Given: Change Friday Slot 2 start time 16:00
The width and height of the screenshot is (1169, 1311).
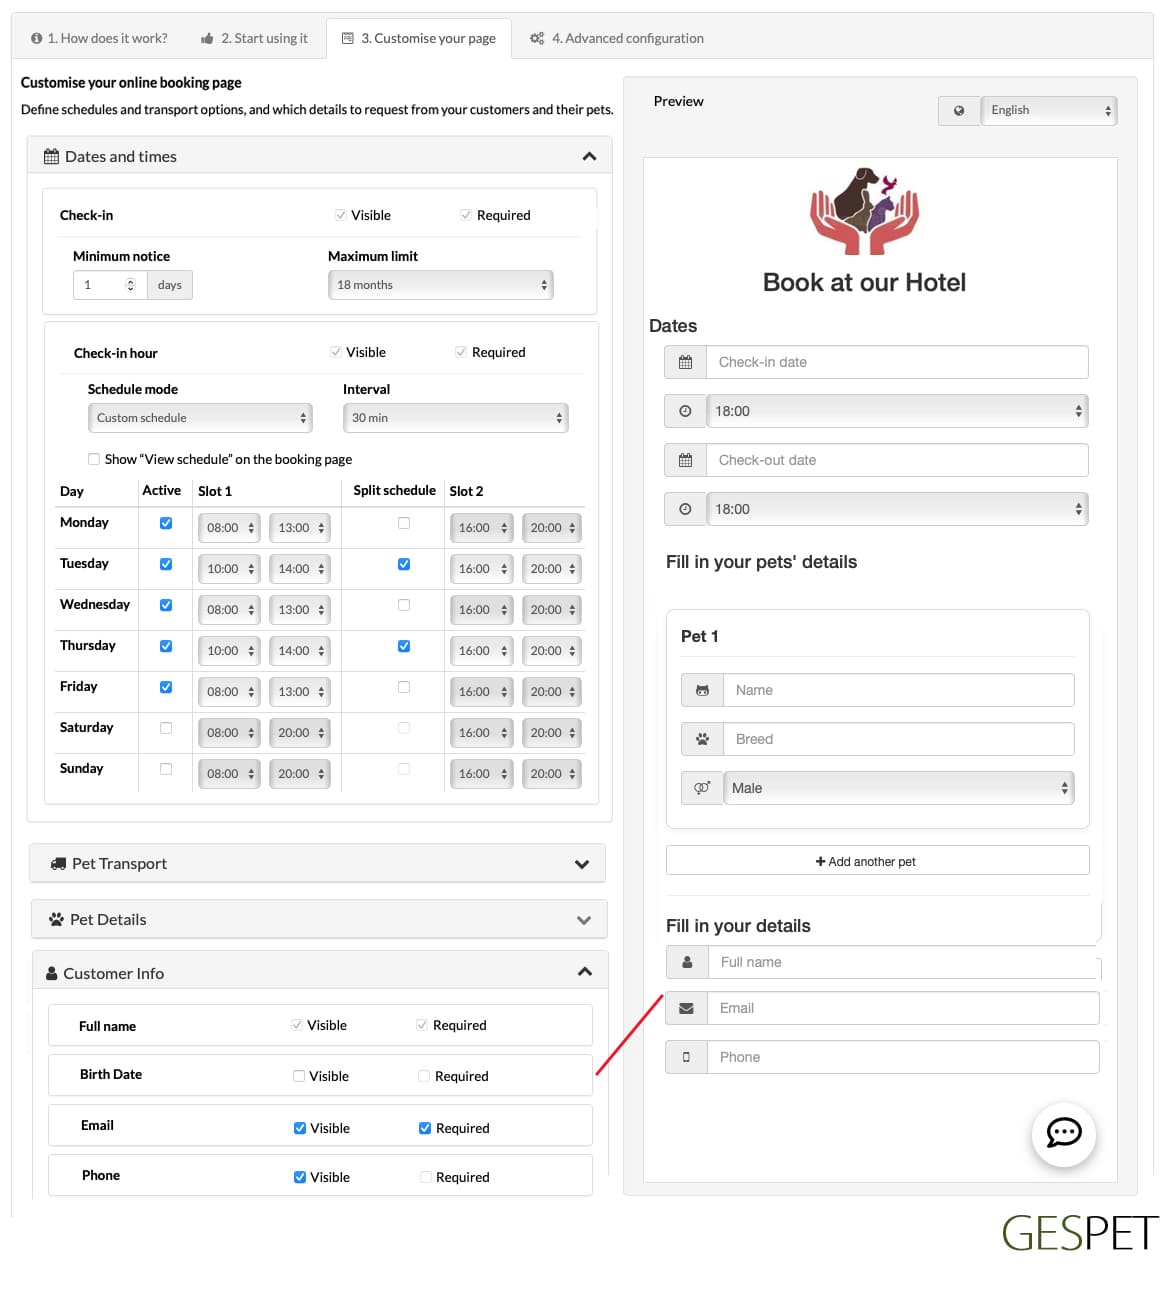Looking at the screenshot, I should 481,692.
